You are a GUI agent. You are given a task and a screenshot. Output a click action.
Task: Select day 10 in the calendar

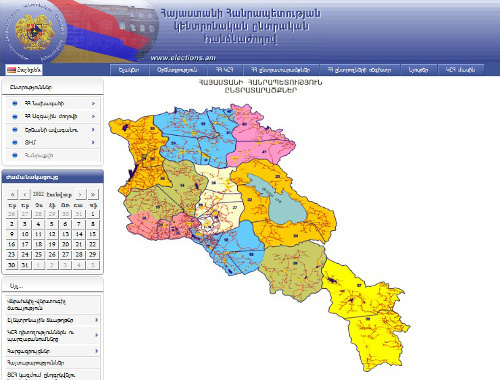click(25, 234)
